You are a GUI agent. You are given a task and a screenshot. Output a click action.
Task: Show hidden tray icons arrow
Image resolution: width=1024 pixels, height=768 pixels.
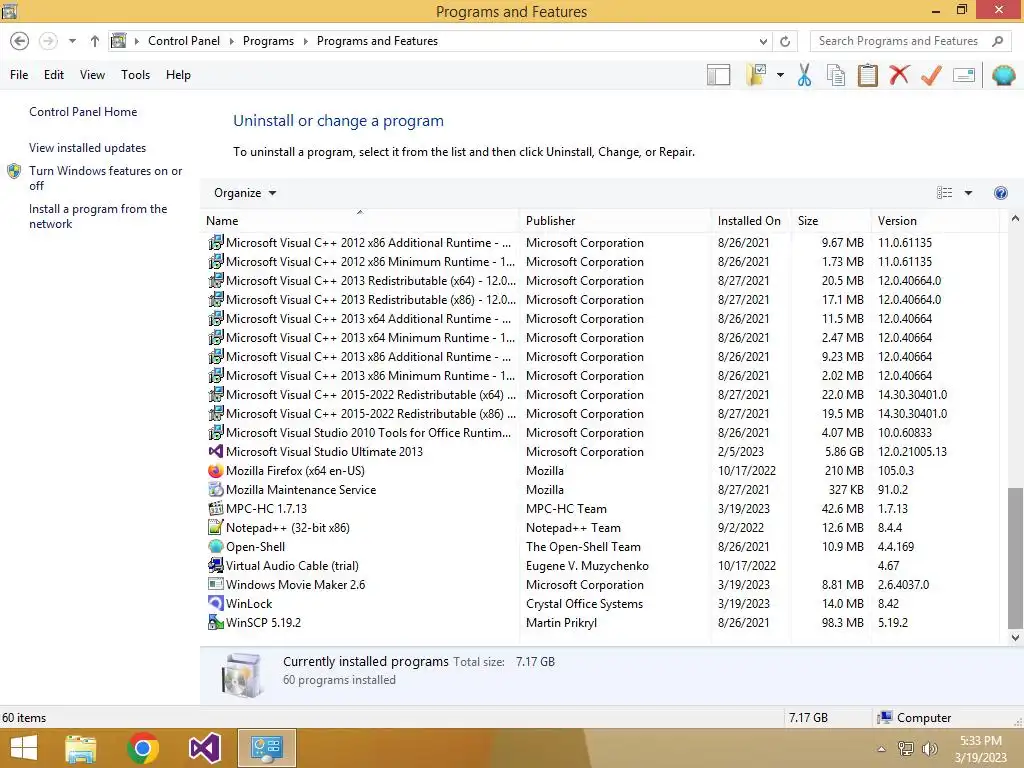click(x=881, y=749)
